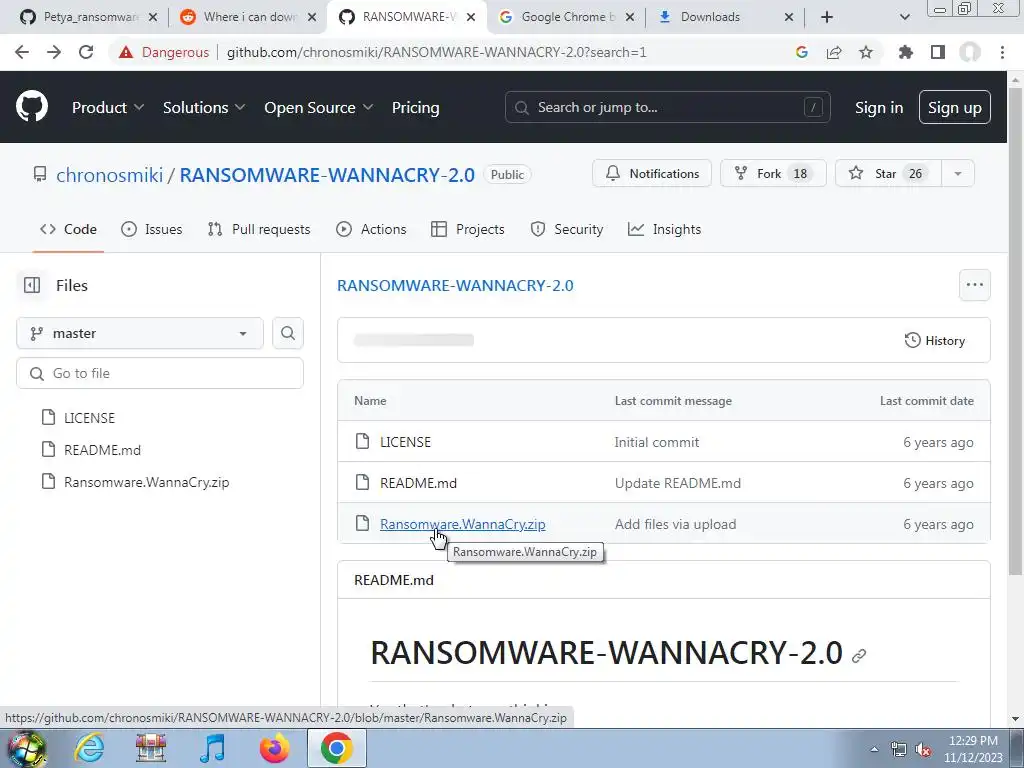Switch to the Downloads browser tab

tap(711, 17)
